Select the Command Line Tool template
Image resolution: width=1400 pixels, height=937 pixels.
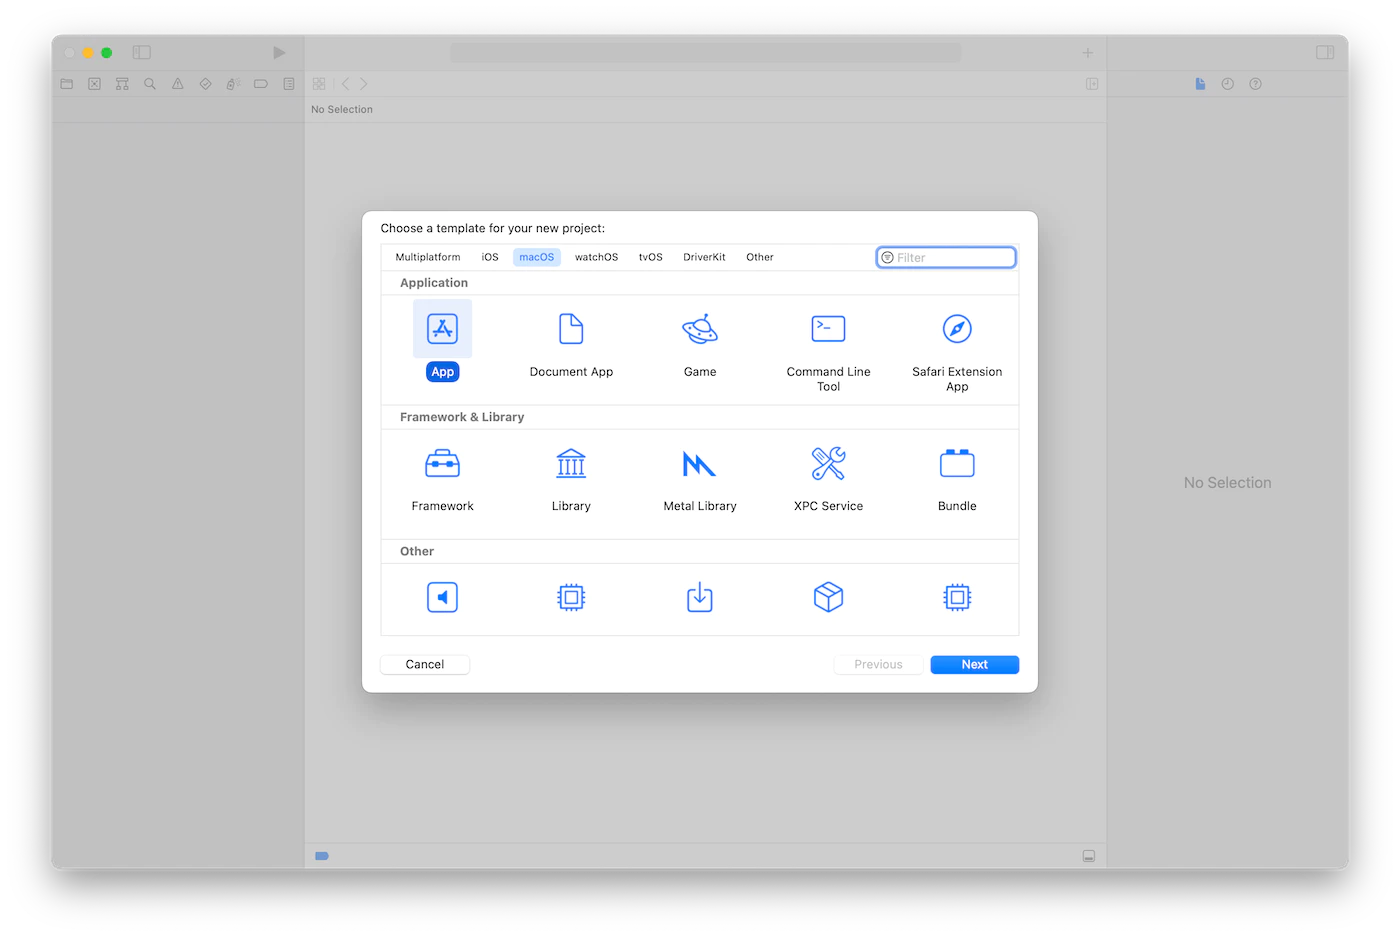(828, 329)
